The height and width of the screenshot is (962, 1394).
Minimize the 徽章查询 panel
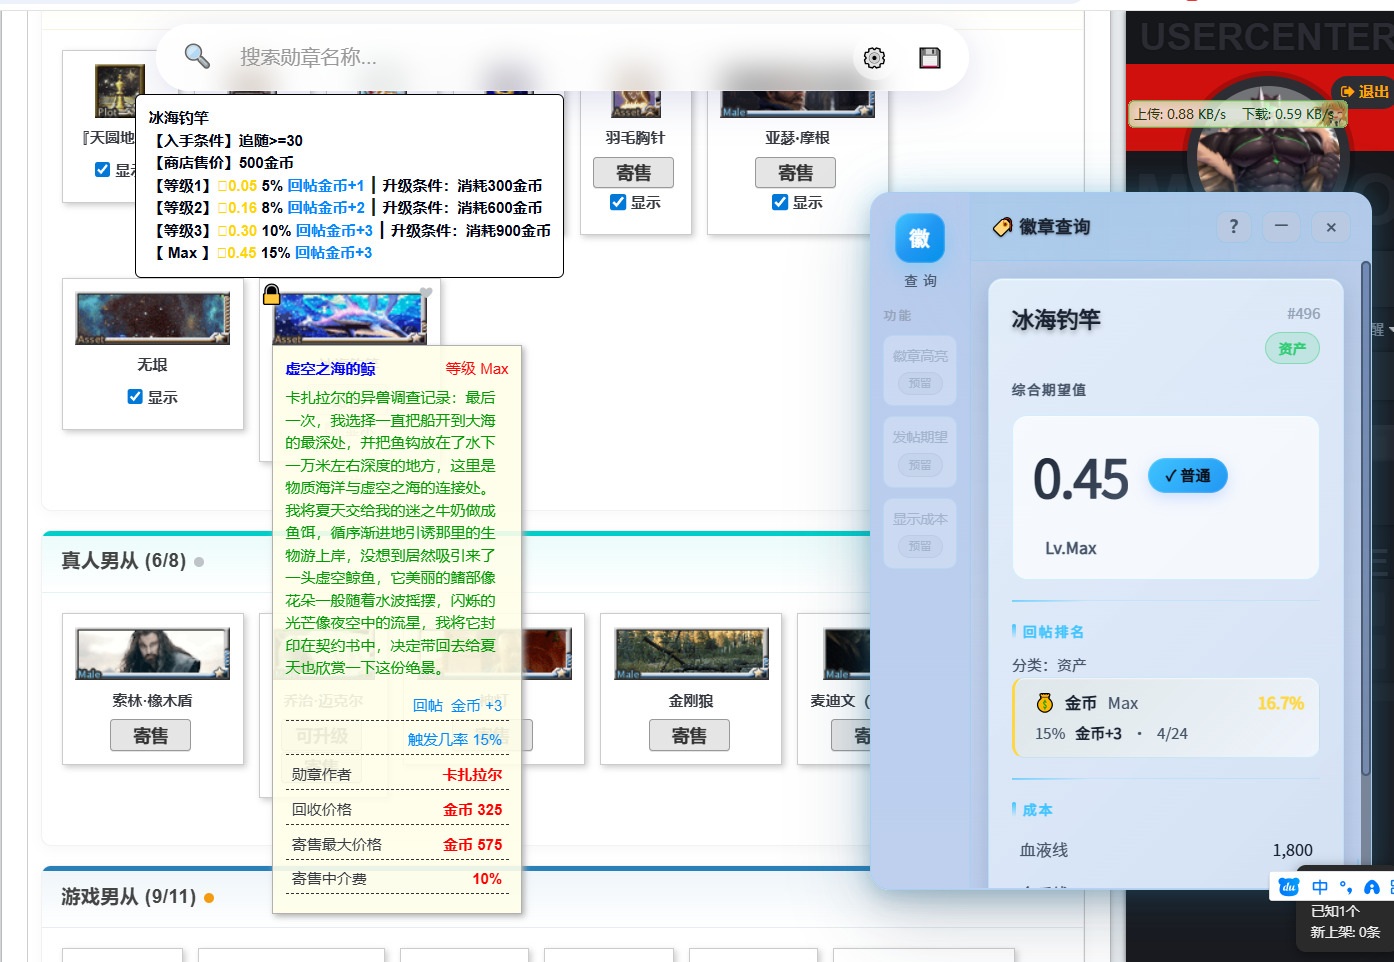pyautogui.click(x=1281, y=227)
